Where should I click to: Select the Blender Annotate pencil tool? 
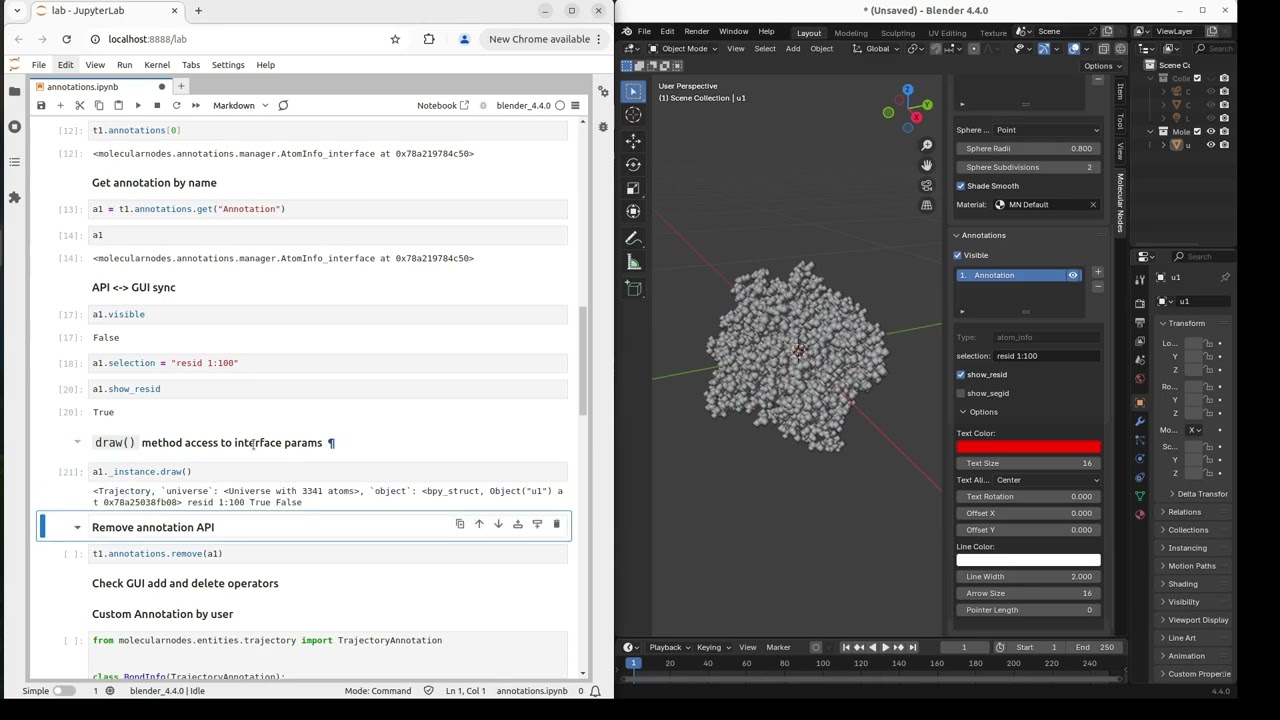633,238
